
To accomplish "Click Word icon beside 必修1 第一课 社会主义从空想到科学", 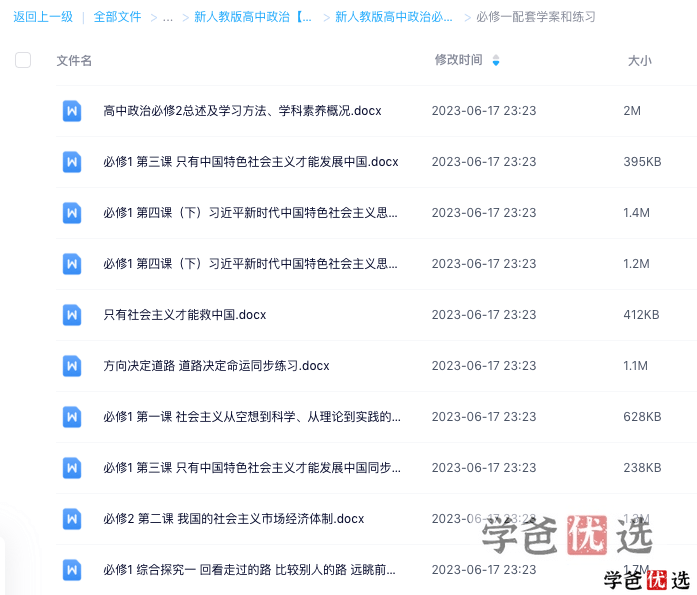I will click(x=72, y=417).
